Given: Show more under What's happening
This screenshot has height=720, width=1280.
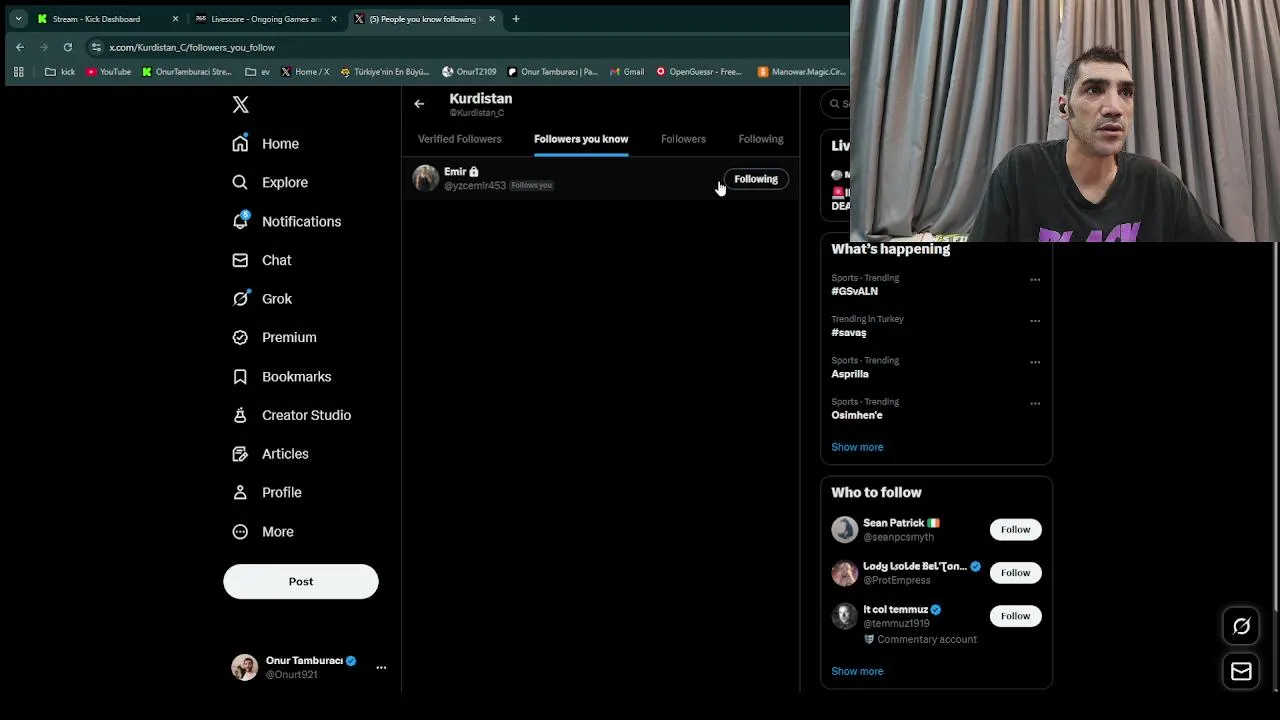Looking at the screenshot, I should click(x=857, y=447).
